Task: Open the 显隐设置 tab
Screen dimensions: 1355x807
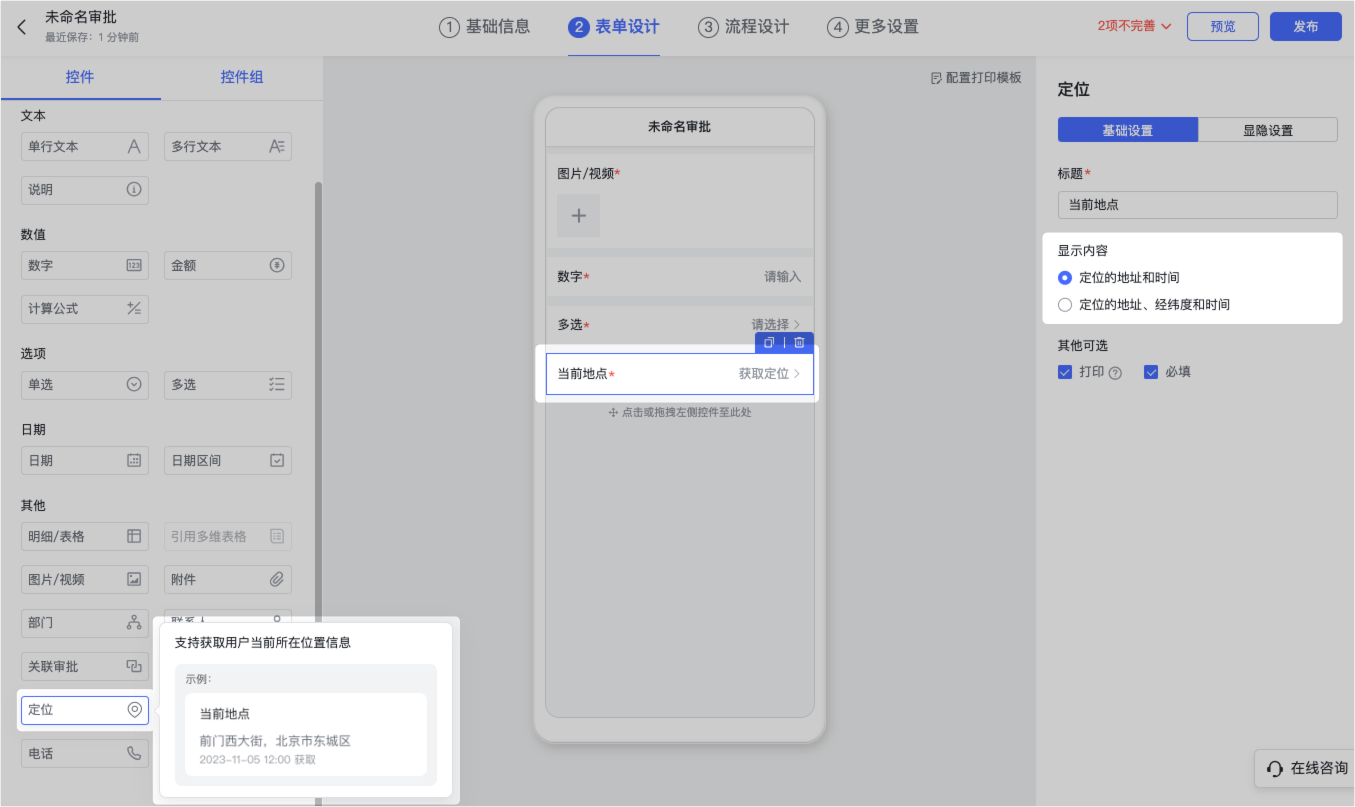Action: coord(1267,130)
